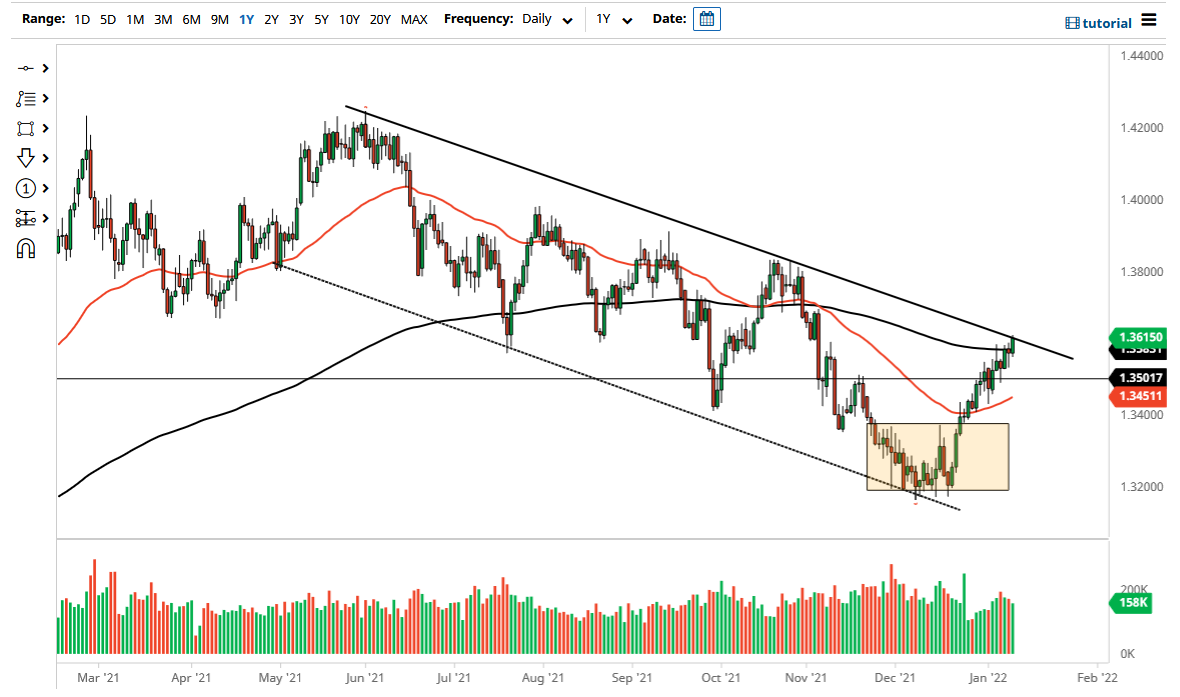Open the Frequency Daily dropdown
Viewport: 1180px width, 697px height.
pyautogui.click(x=546, y=19)
